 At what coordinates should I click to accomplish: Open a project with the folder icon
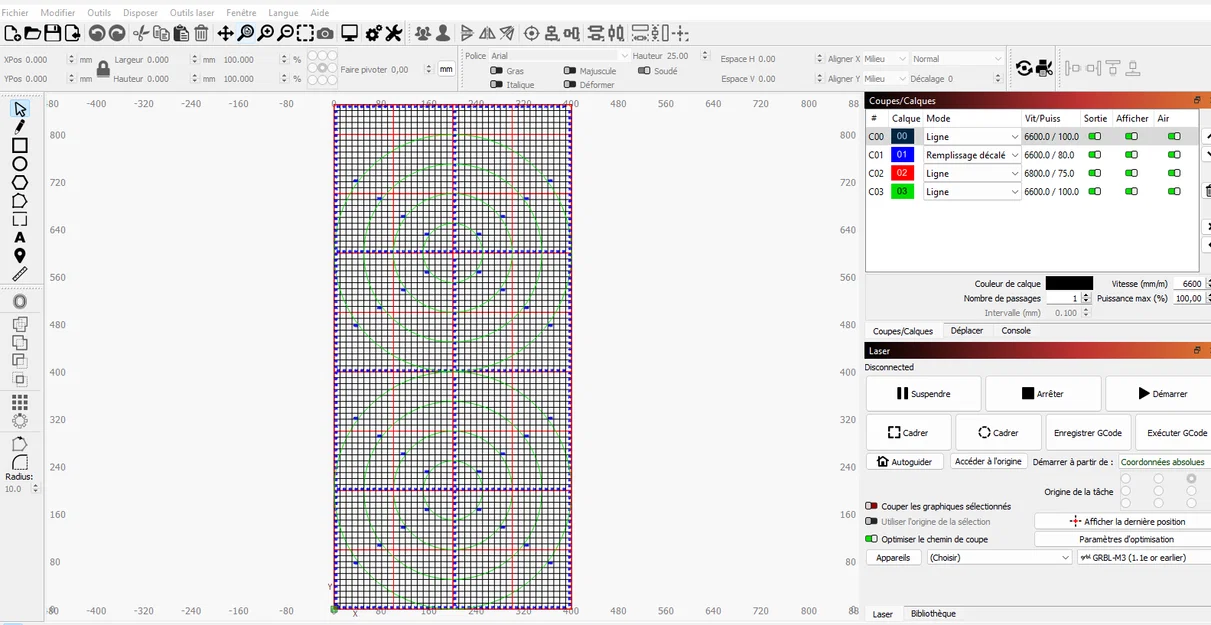pyautogui.click(x=32, y=33)
